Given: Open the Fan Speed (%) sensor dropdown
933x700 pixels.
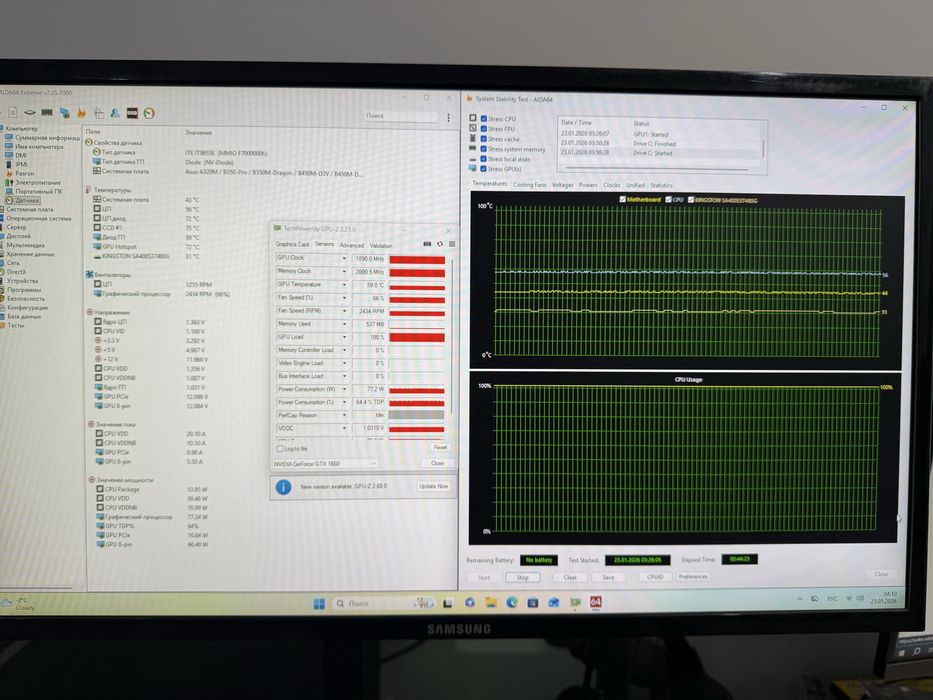Looking at the screenshot, I should [x=344, y=298].
